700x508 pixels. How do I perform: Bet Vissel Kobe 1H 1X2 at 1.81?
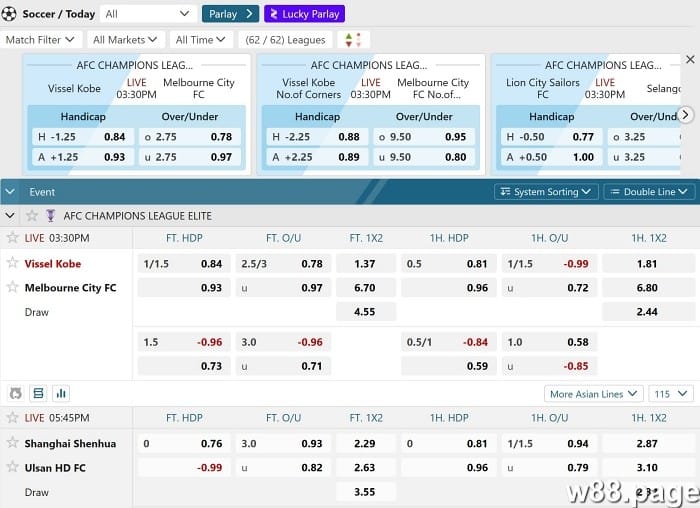[648, 264]
